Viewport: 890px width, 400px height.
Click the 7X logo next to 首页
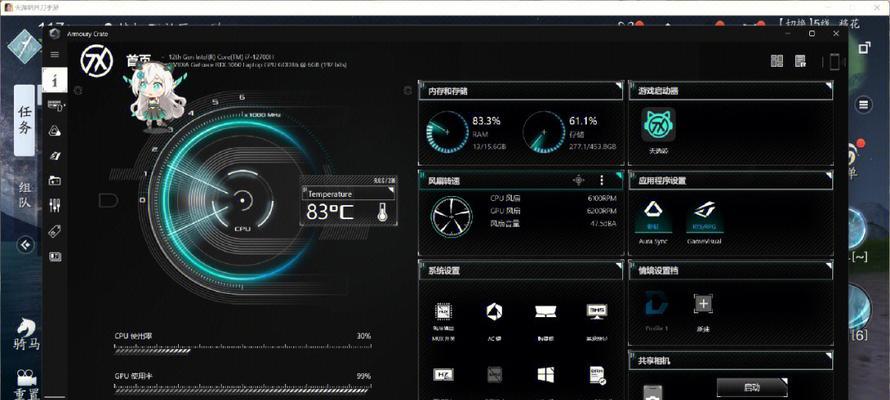[x=96, y=61]
